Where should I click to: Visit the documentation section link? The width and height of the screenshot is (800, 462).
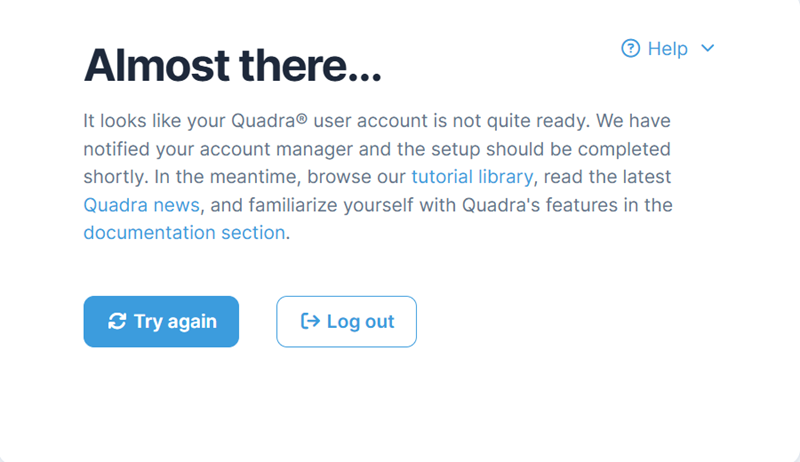click(x=185, y=233)
